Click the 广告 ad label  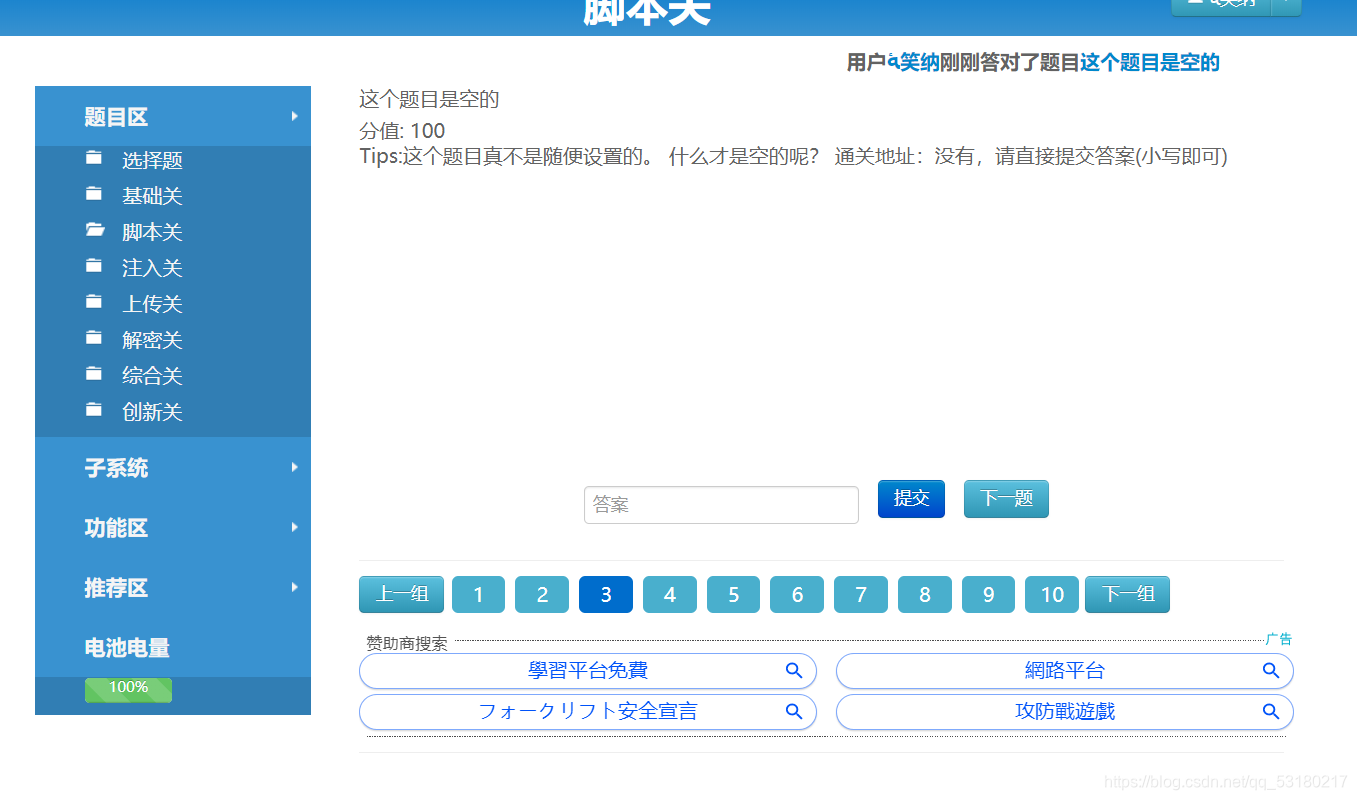click(x=1279, y=639)
